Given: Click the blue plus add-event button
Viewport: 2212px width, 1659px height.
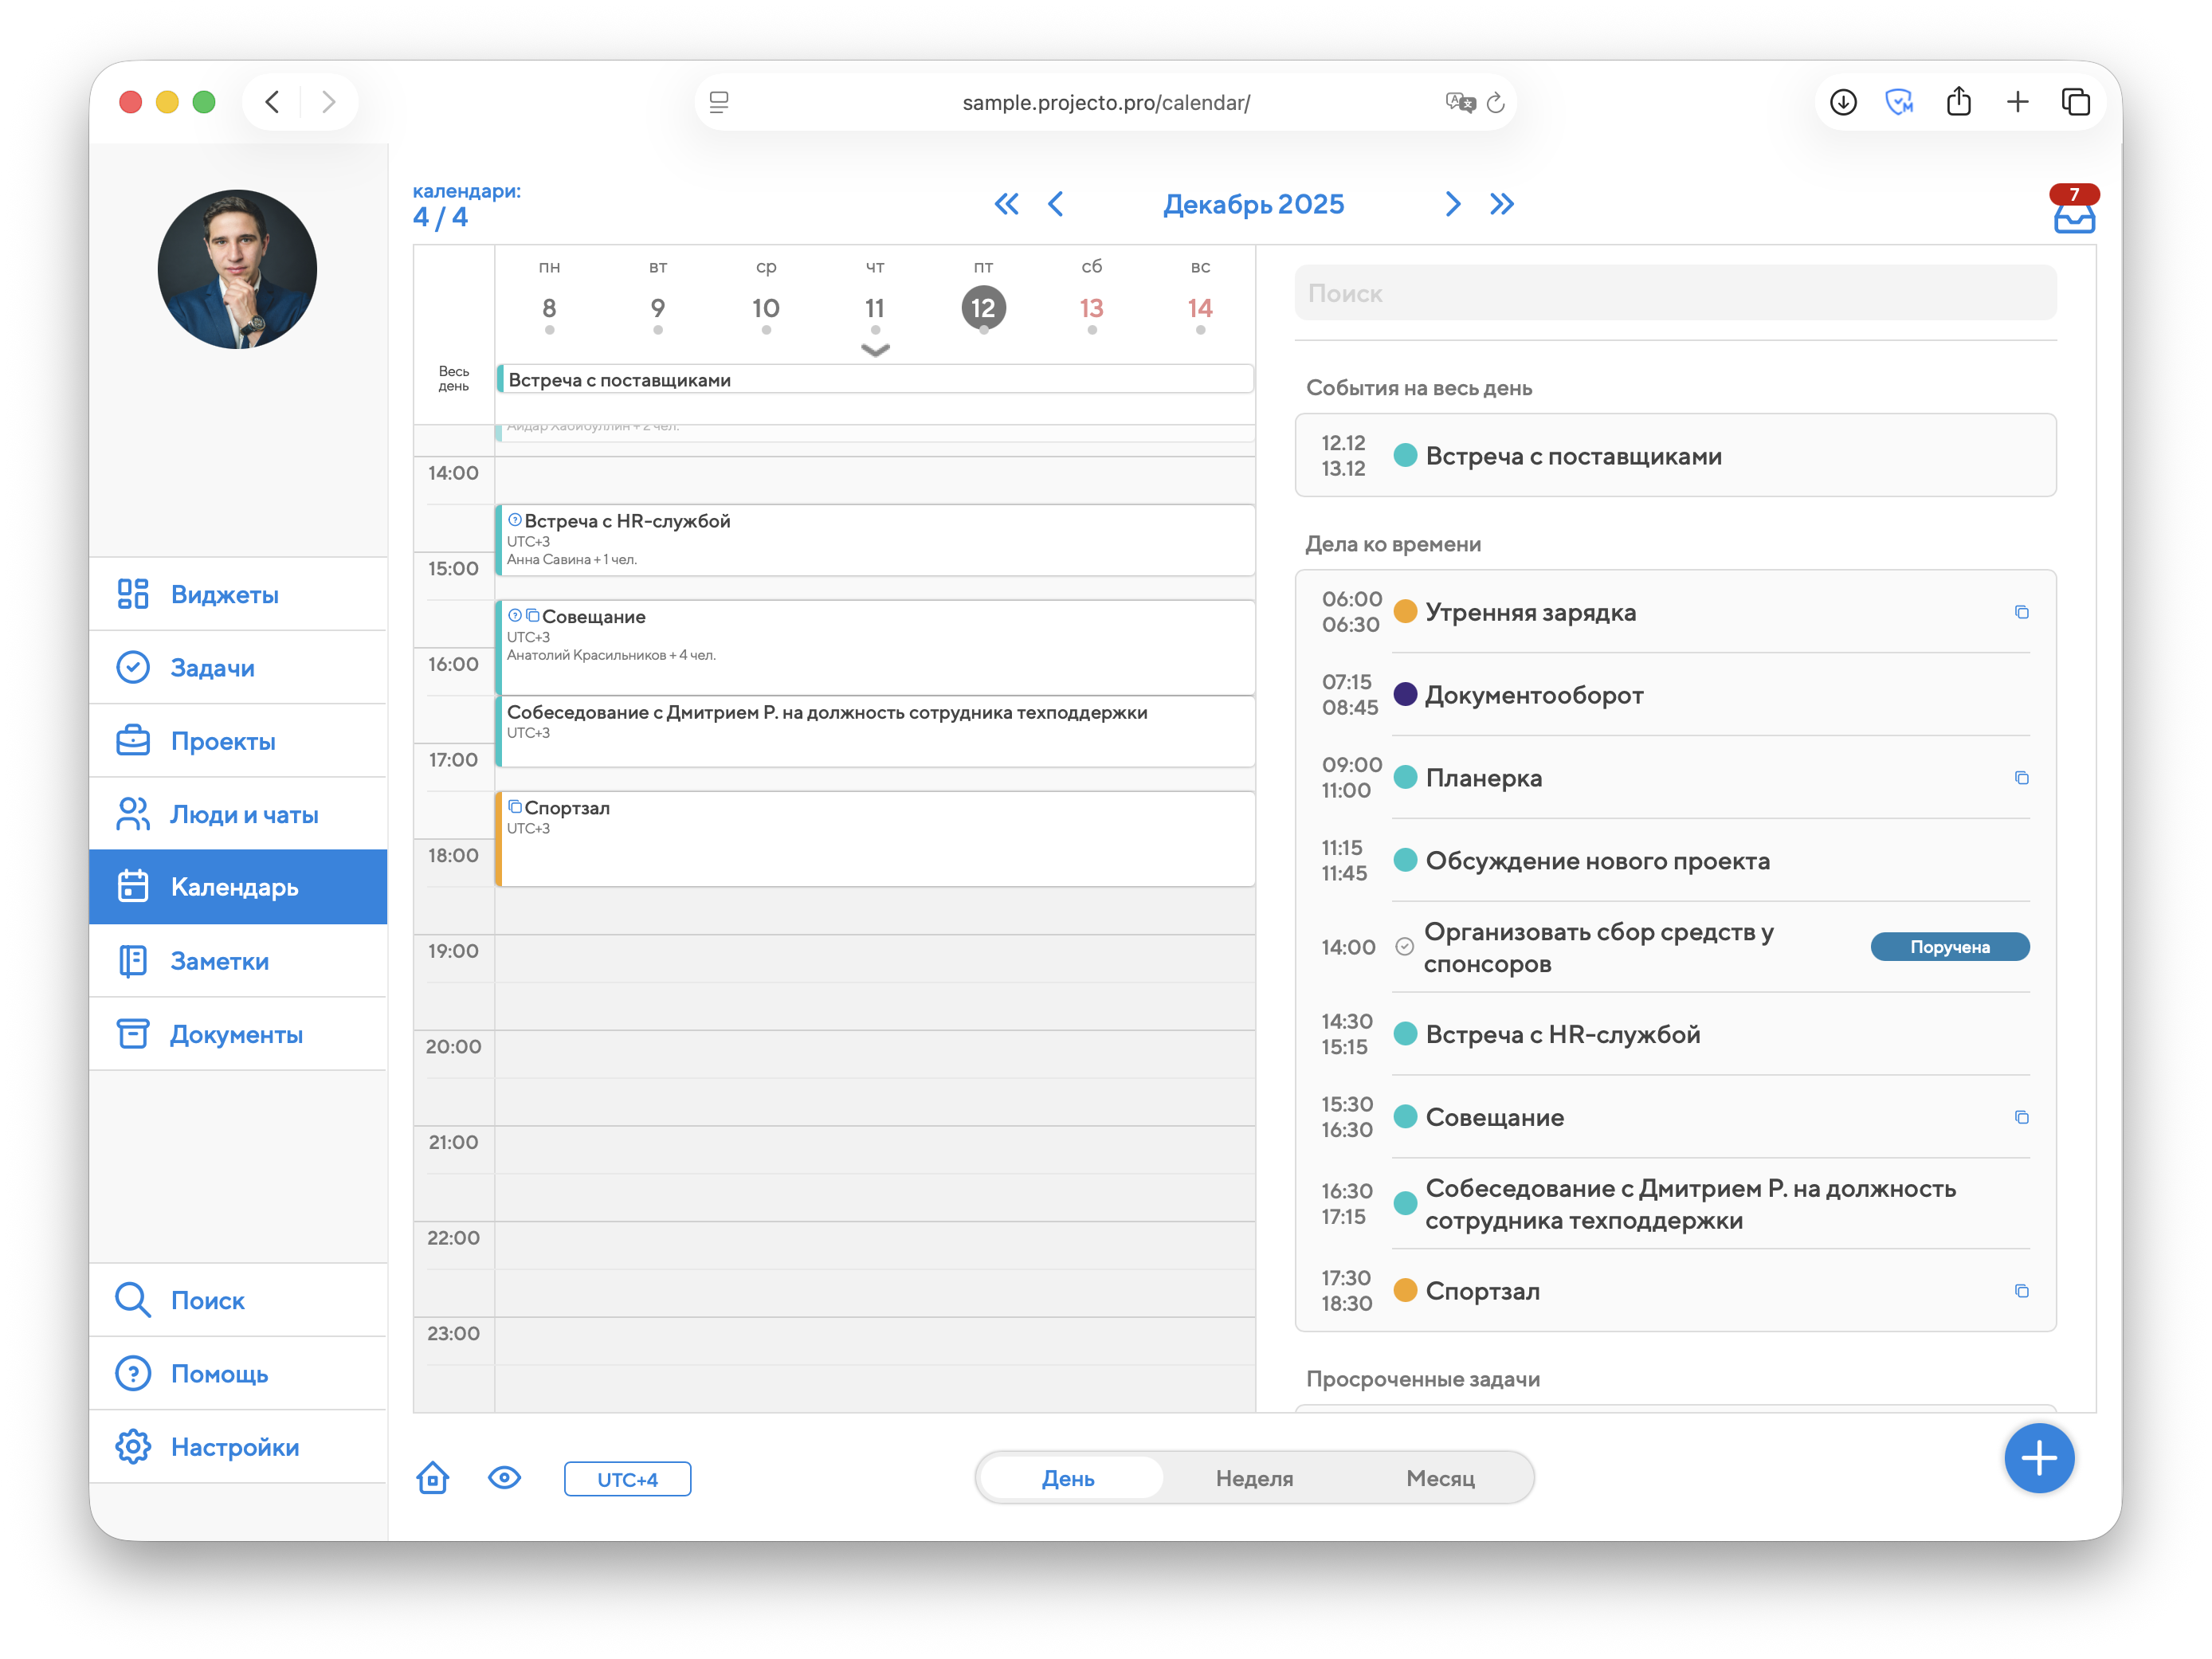Looking at the screenshot, I should (2038, 1458).
